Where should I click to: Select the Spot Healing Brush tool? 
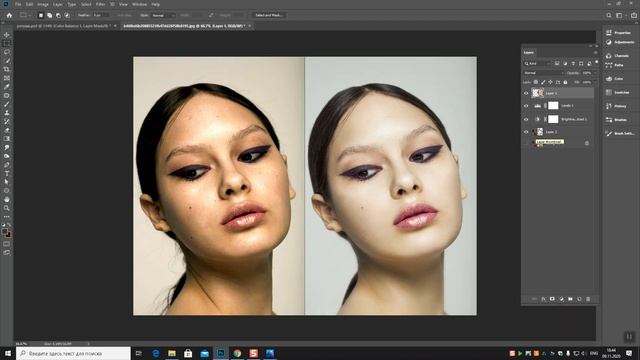point(7,96)
